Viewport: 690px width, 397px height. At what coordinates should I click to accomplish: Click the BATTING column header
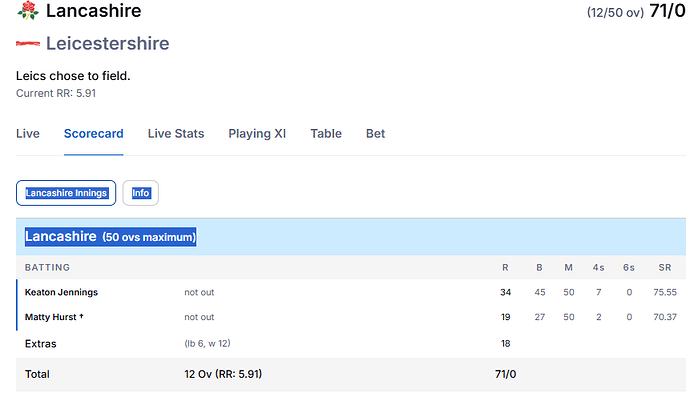coord(47,268)
